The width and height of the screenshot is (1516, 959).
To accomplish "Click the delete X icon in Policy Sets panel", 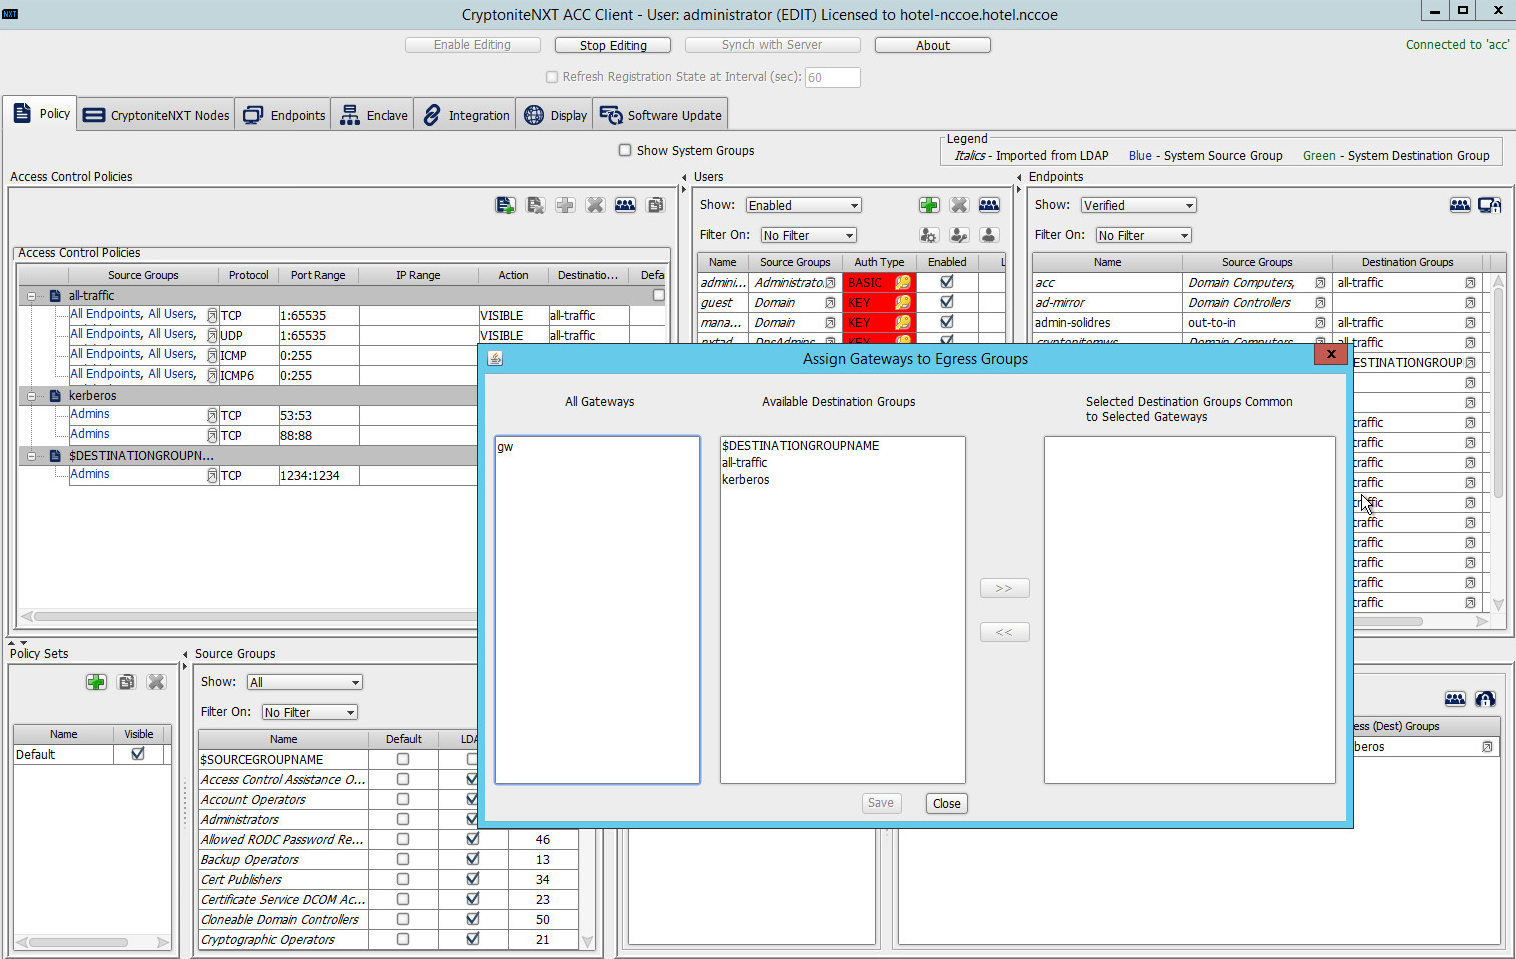I will pos(156,682).
